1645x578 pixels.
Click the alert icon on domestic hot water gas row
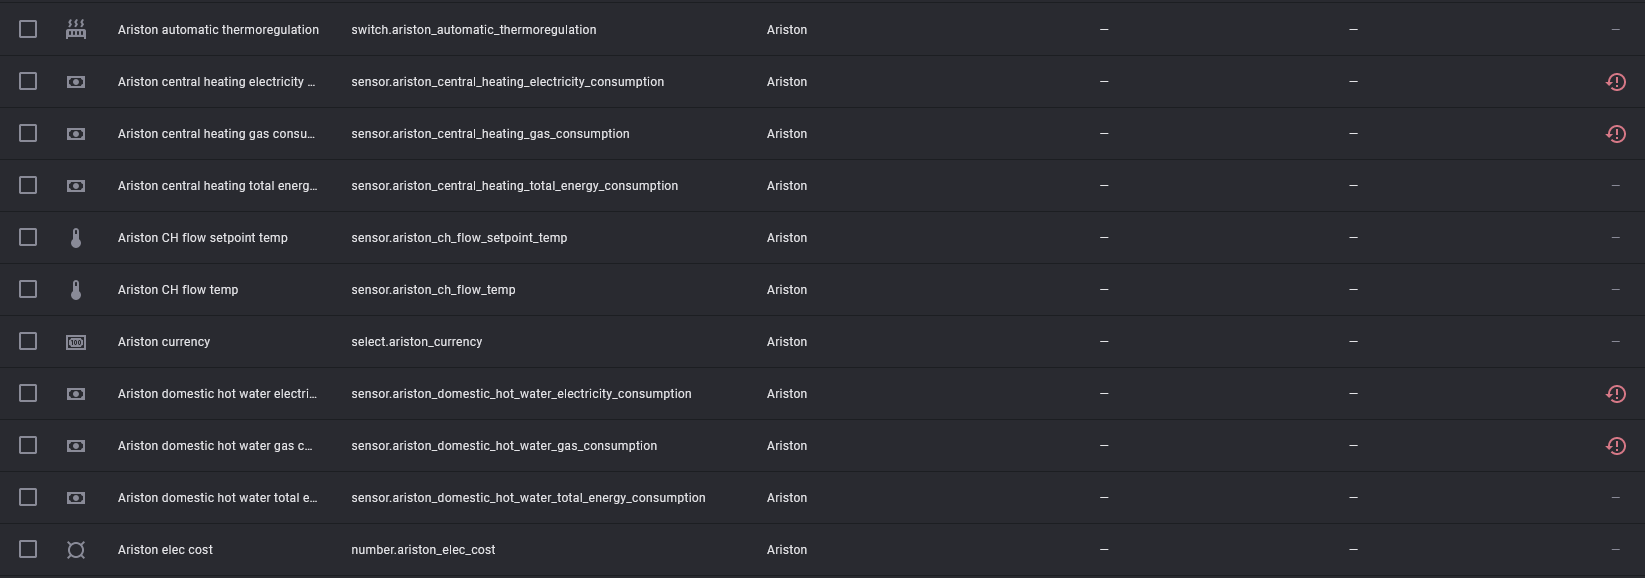click(x=1616, y=445)
